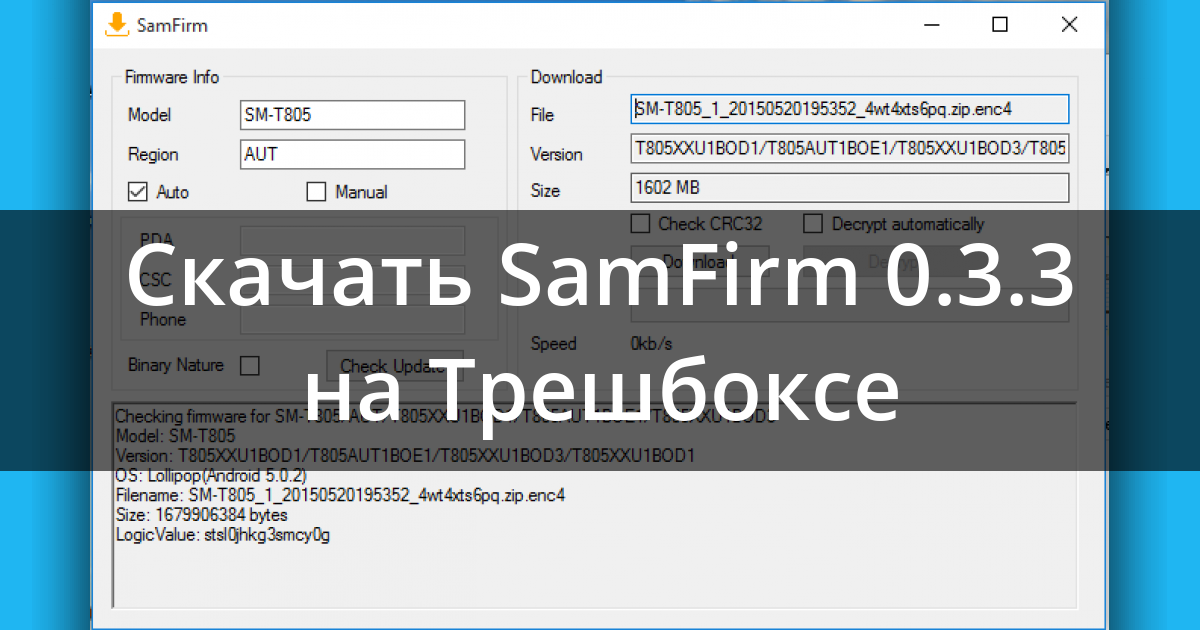Select the File name field
Image resolution: width=1200 pixels, height=630 pixels.
point(850,108)
